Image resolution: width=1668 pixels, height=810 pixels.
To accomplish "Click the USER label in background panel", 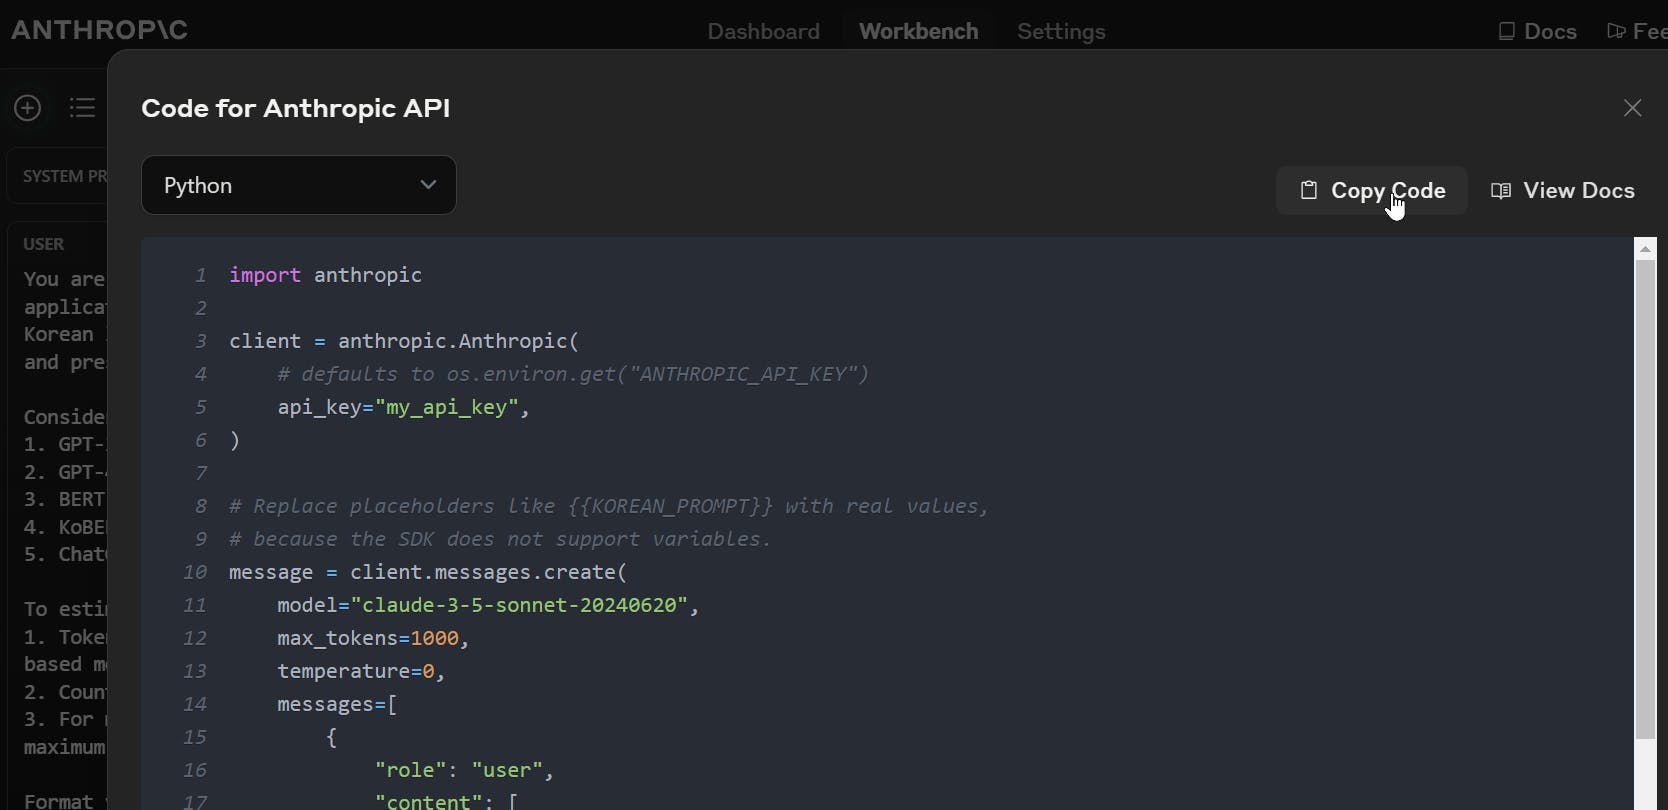I will [43, 244].
